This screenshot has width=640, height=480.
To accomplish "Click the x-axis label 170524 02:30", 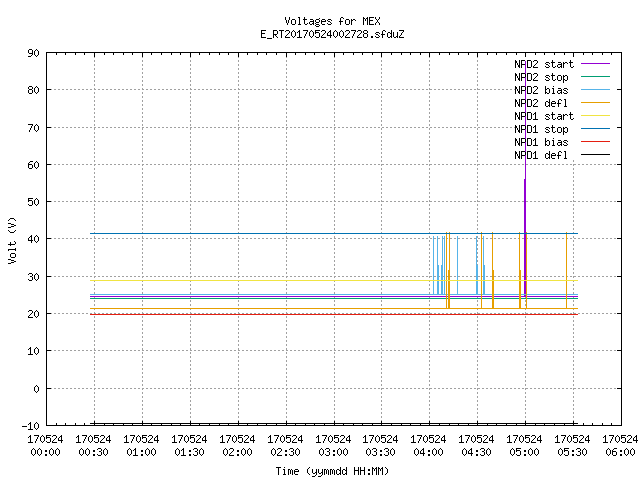I will pyautogui.click(x=285, y=446).
